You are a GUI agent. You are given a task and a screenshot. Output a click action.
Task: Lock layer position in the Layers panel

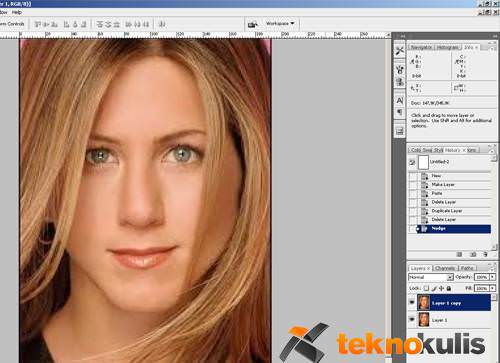click(x=441, y=288)
